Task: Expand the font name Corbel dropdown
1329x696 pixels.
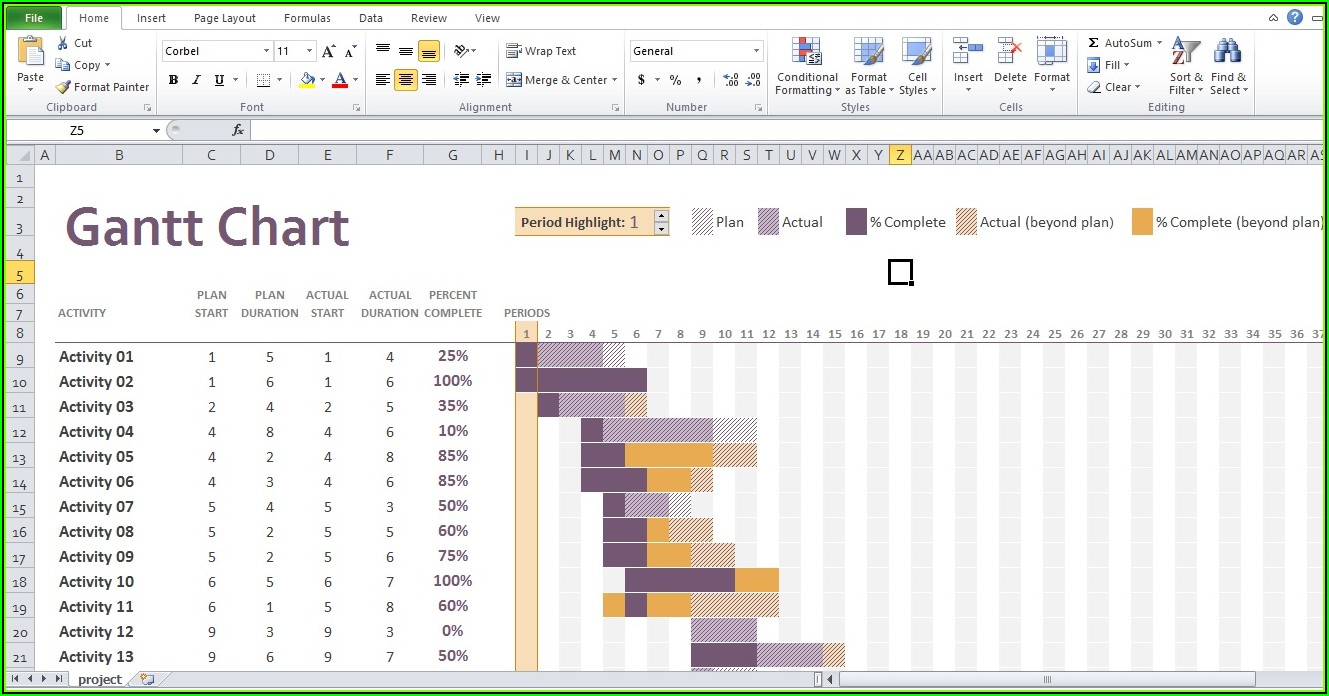Action: pyautogui.click(x=266, y=51)
